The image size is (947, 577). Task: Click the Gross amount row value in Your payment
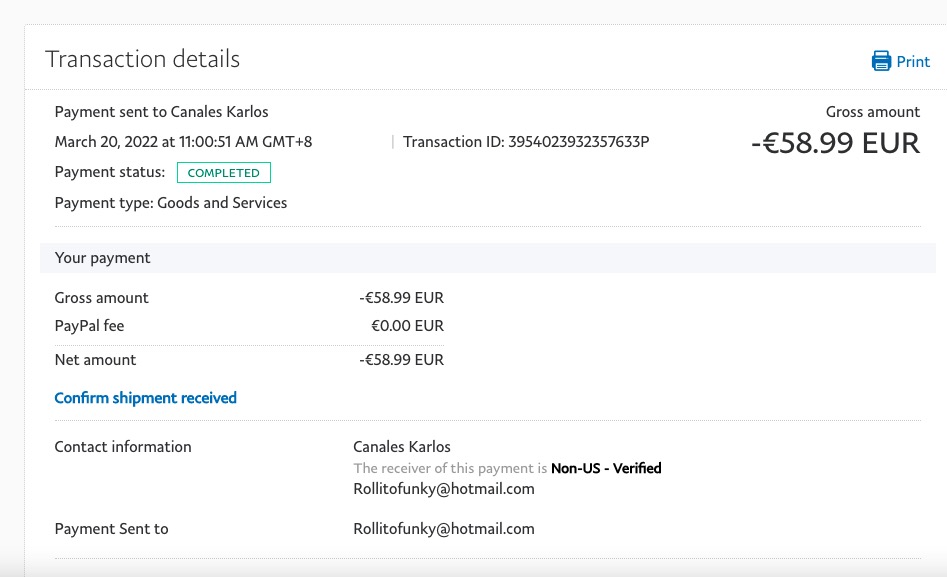point(401,298)
